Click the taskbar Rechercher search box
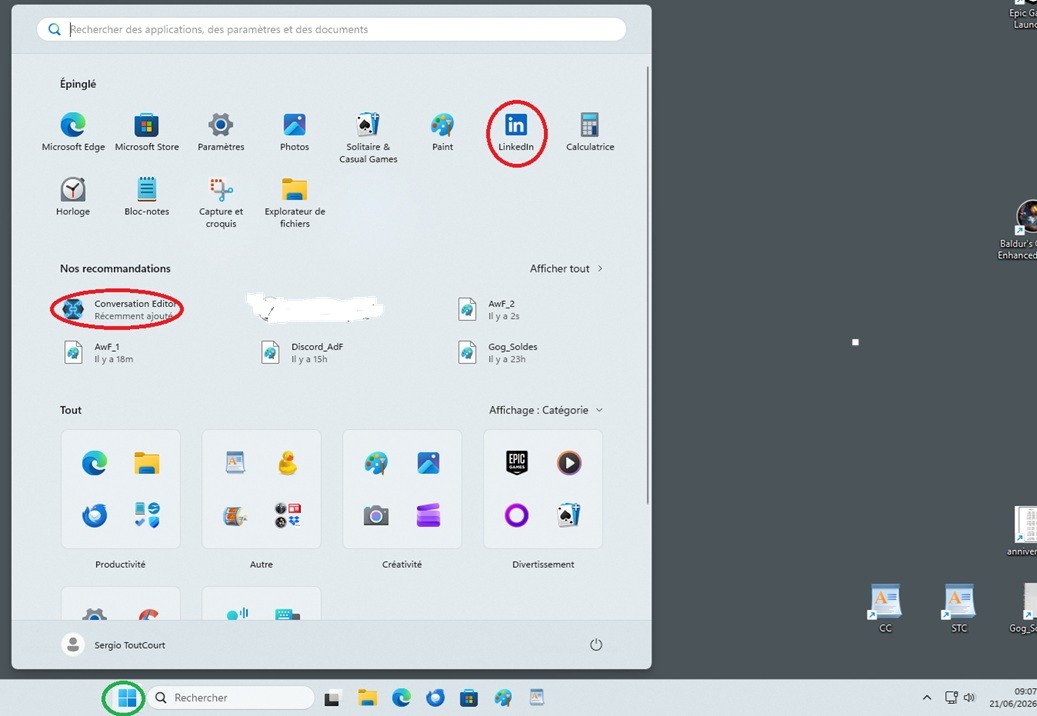Viewport: 1037px width, 716px height. click(x=231, y=697)
